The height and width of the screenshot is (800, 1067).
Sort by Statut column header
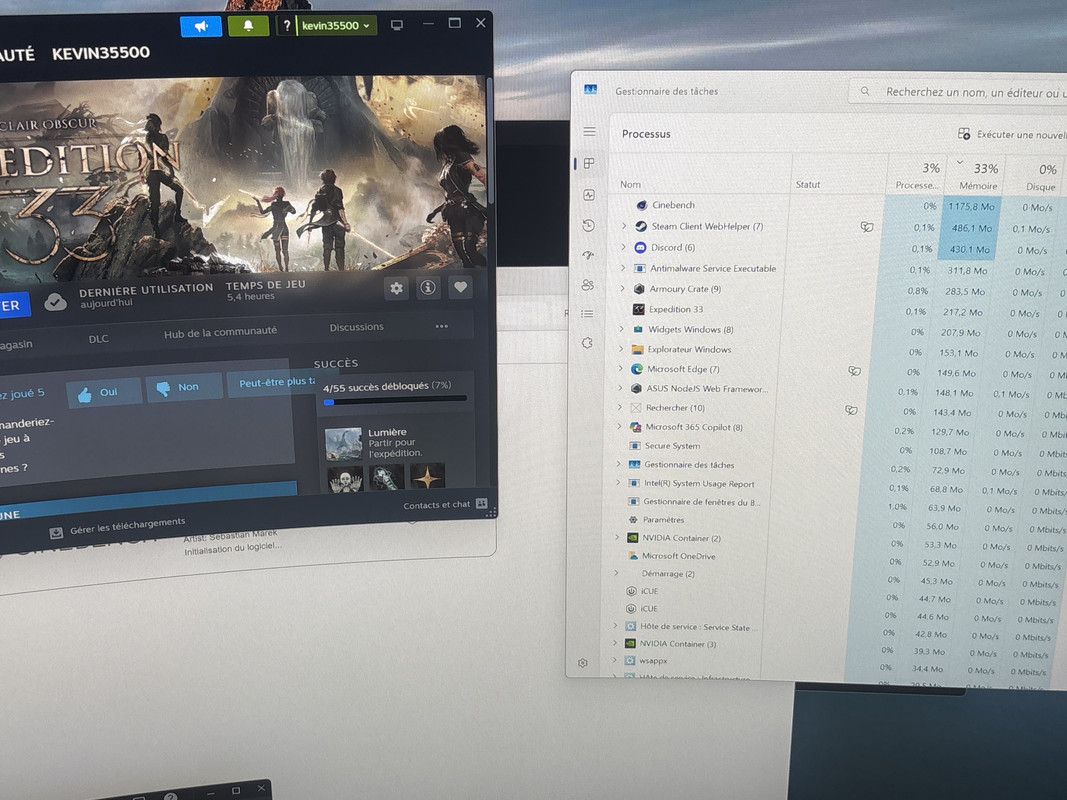click(808, 184)
